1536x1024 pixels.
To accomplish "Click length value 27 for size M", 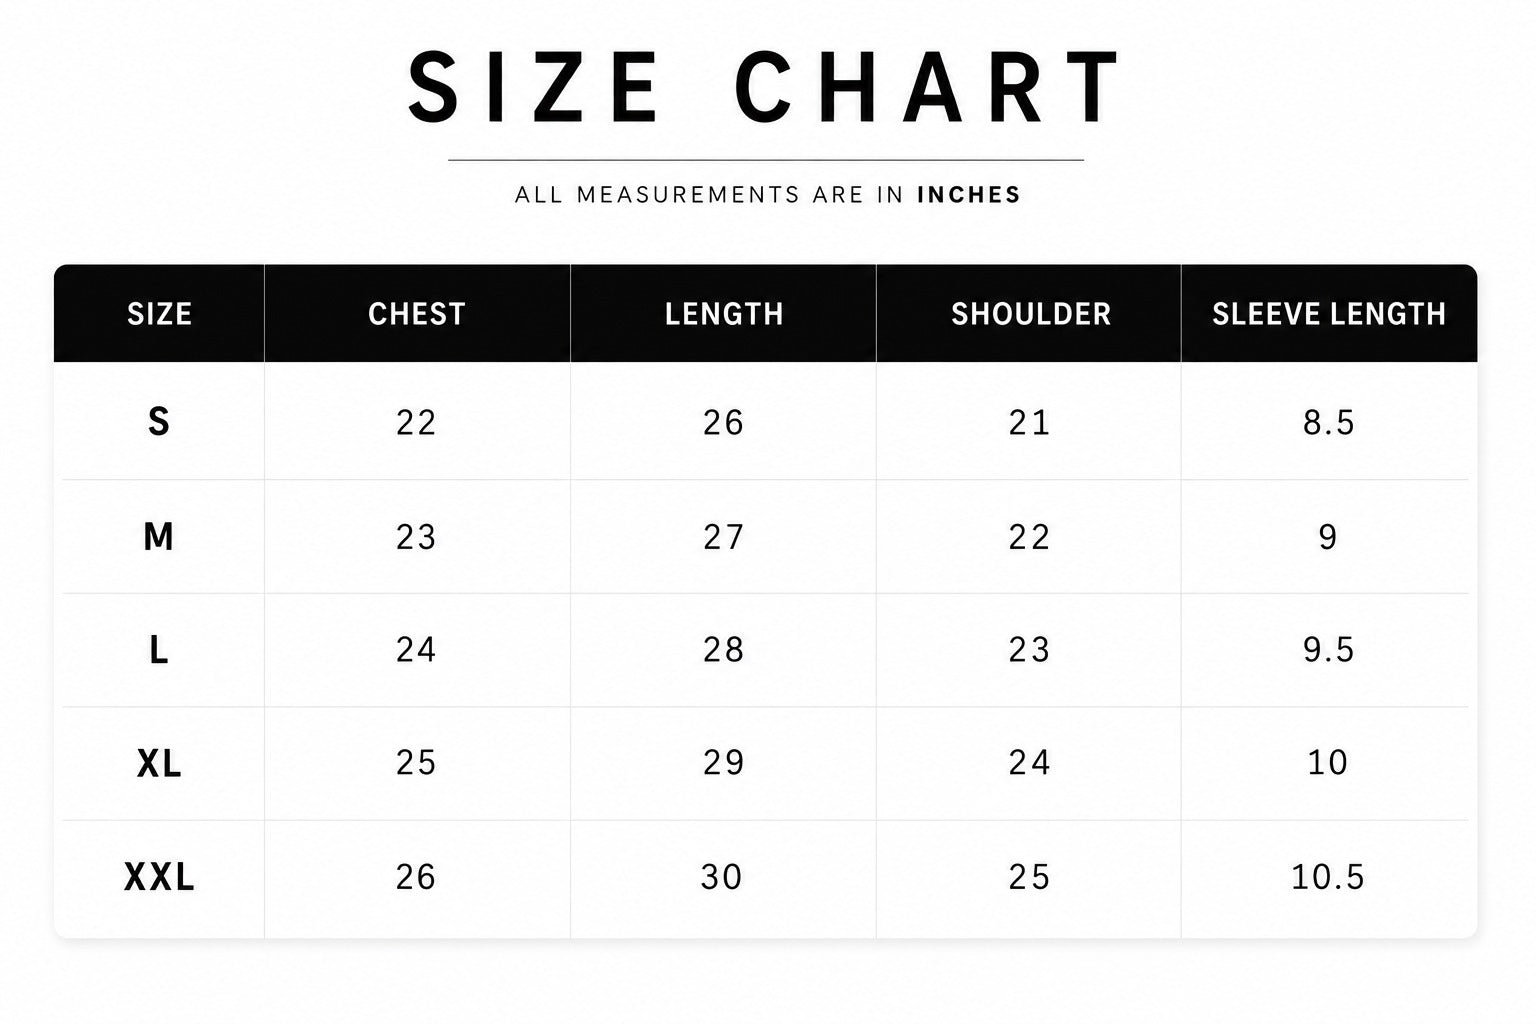I will pyautogui.click(x=723, y=537).
